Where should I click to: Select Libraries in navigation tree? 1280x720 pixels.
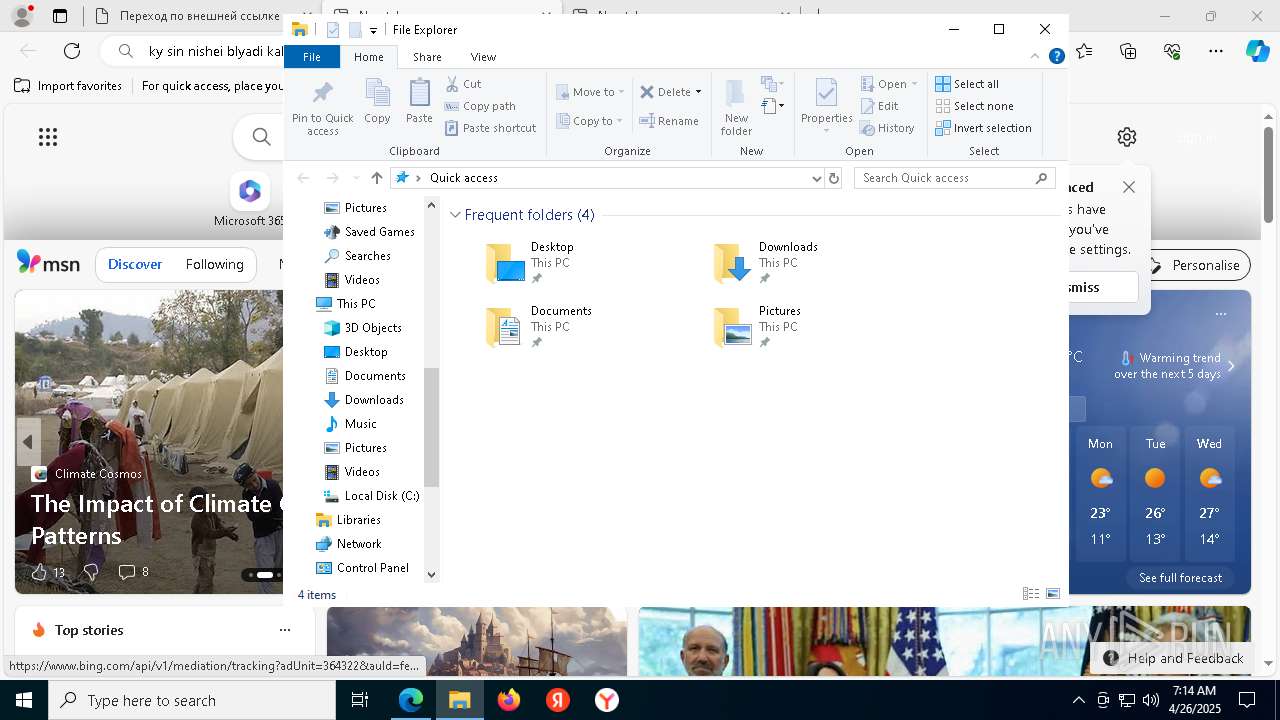348,520
